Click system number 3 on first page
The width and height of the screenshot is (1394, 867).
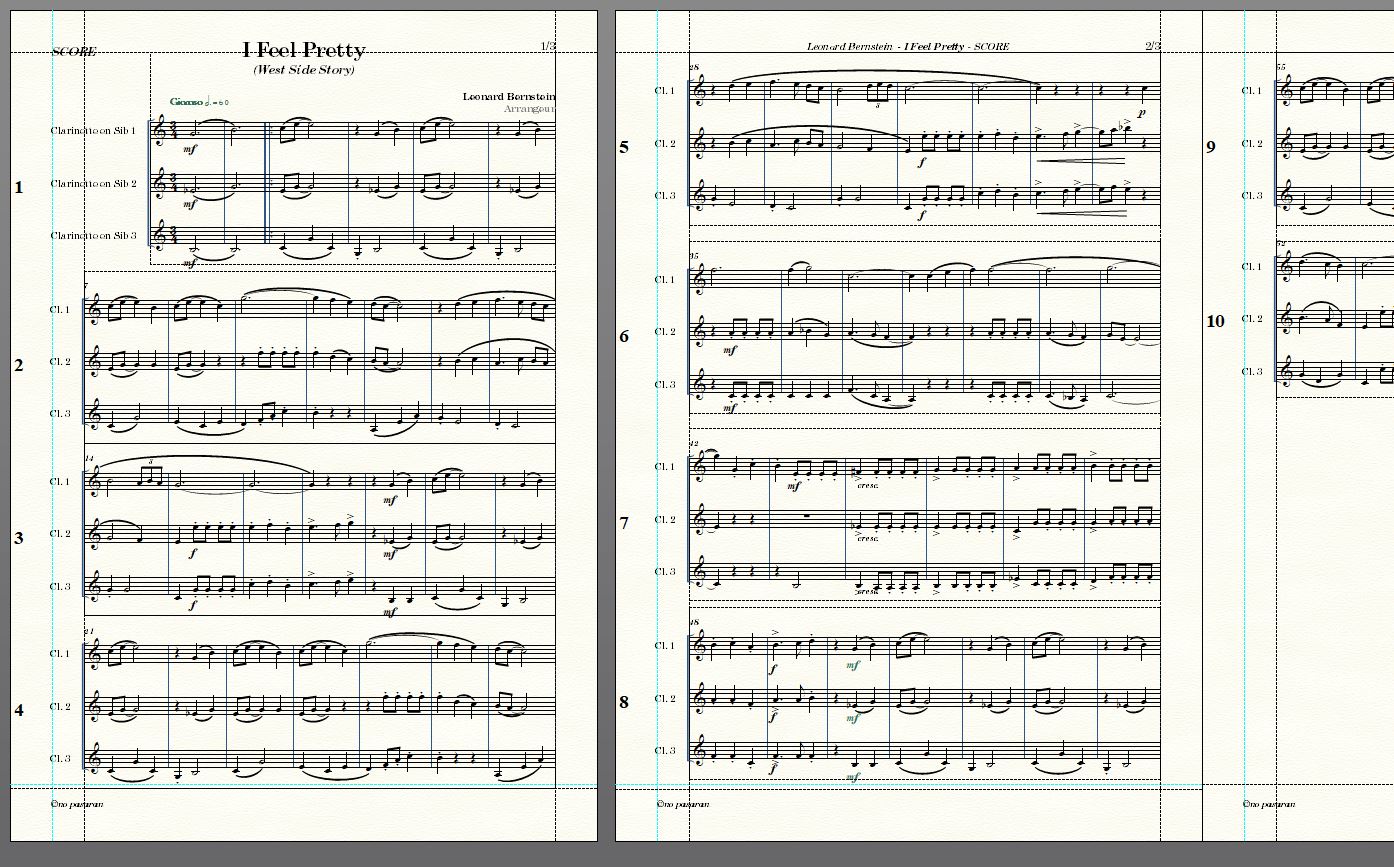coord(19,538)
